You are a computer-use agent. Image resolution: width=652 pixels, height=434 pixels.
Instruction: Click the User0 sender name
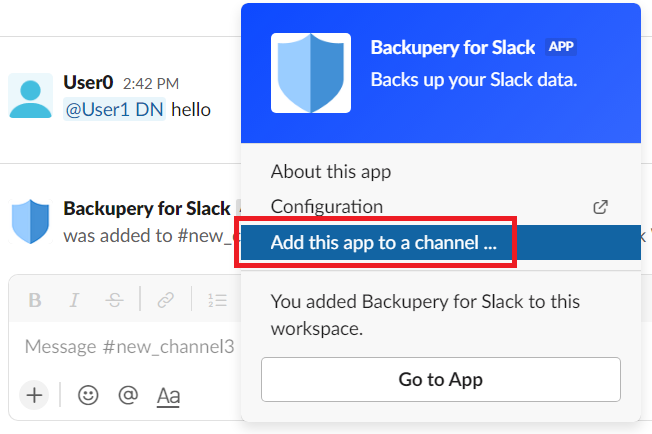(x=88, y=82)
